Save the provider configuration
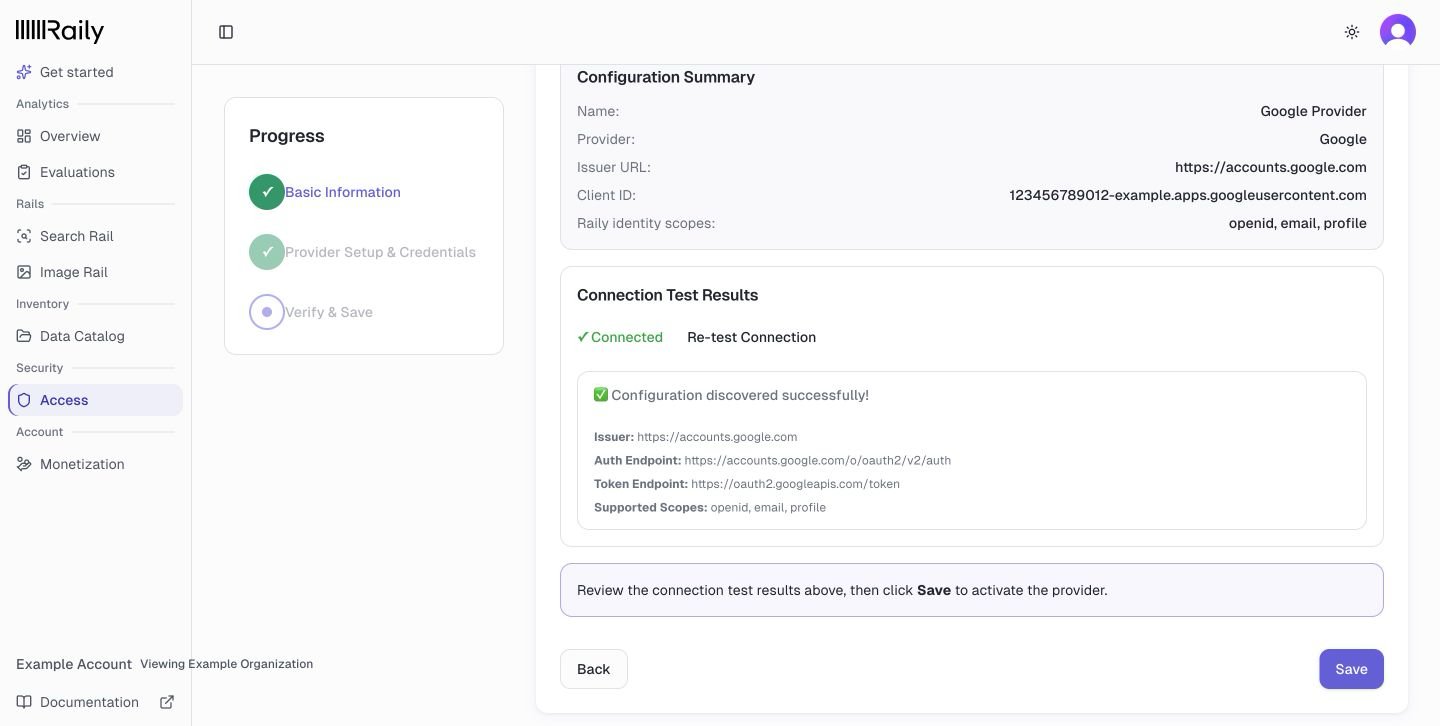Image resolution: width=1440 pixels, height=726 pixels. 1351,669
